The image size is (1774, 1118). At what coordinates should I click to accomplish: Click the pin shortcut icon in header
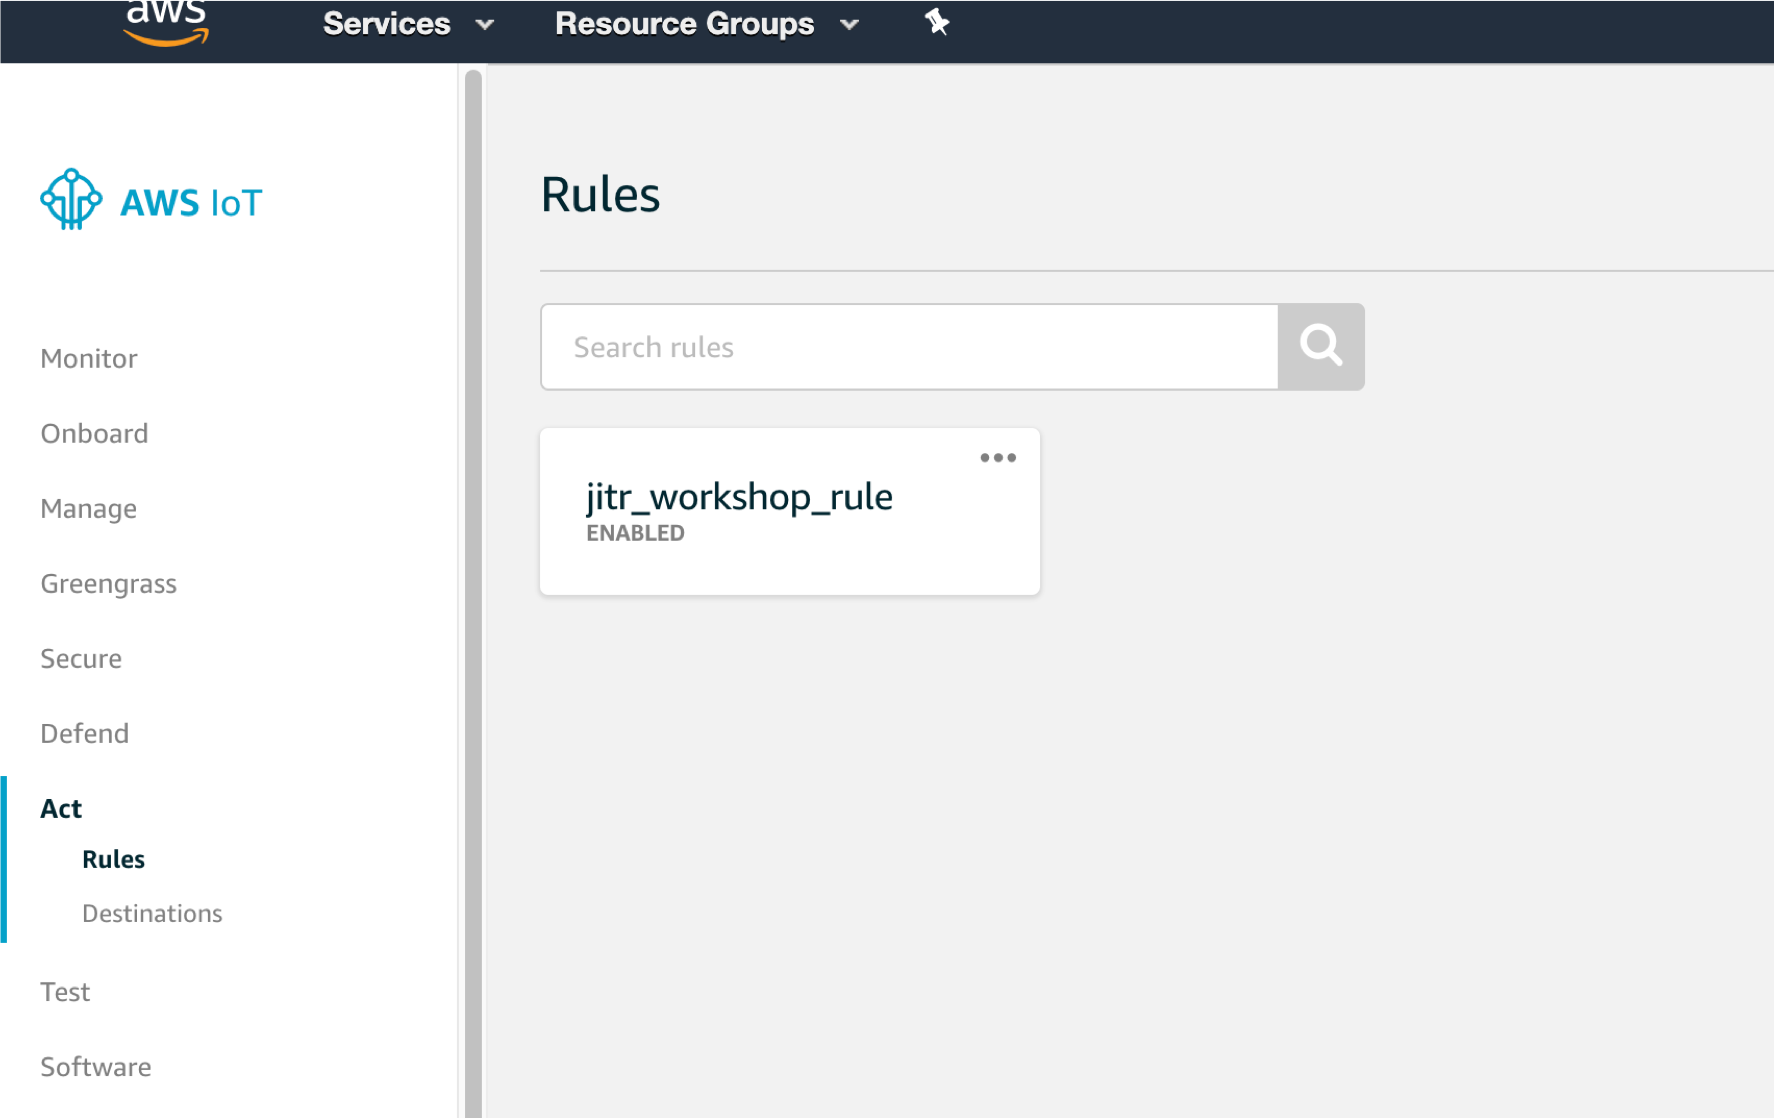936,22
